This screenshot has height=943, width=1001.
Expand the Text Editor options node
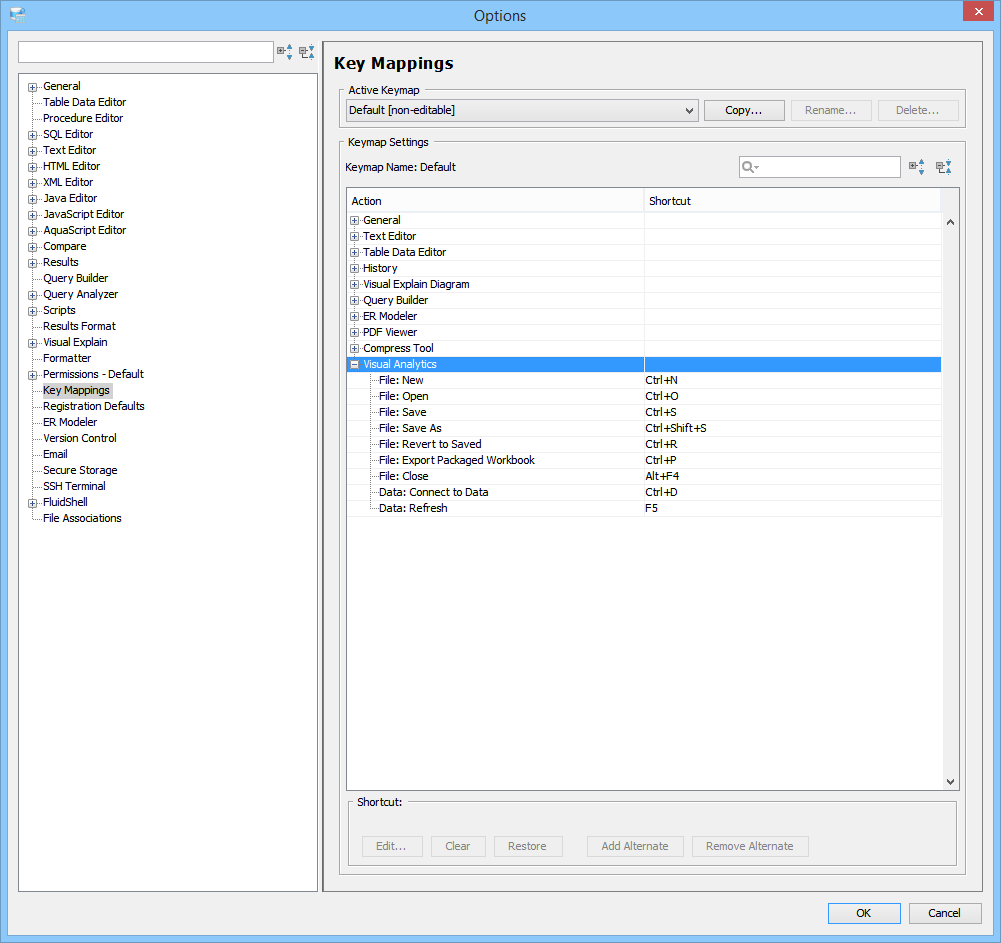click(x=33, y=151)
